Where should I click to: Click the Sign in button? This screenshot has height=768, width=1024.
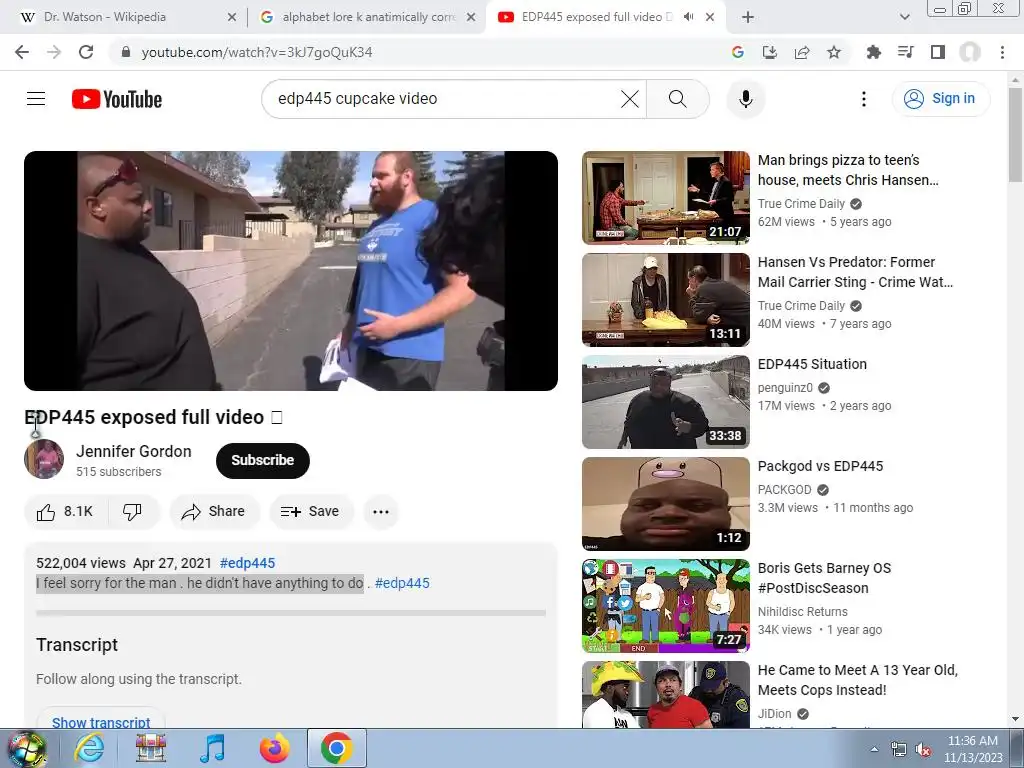pyautogui.click(x=940, y=99)
